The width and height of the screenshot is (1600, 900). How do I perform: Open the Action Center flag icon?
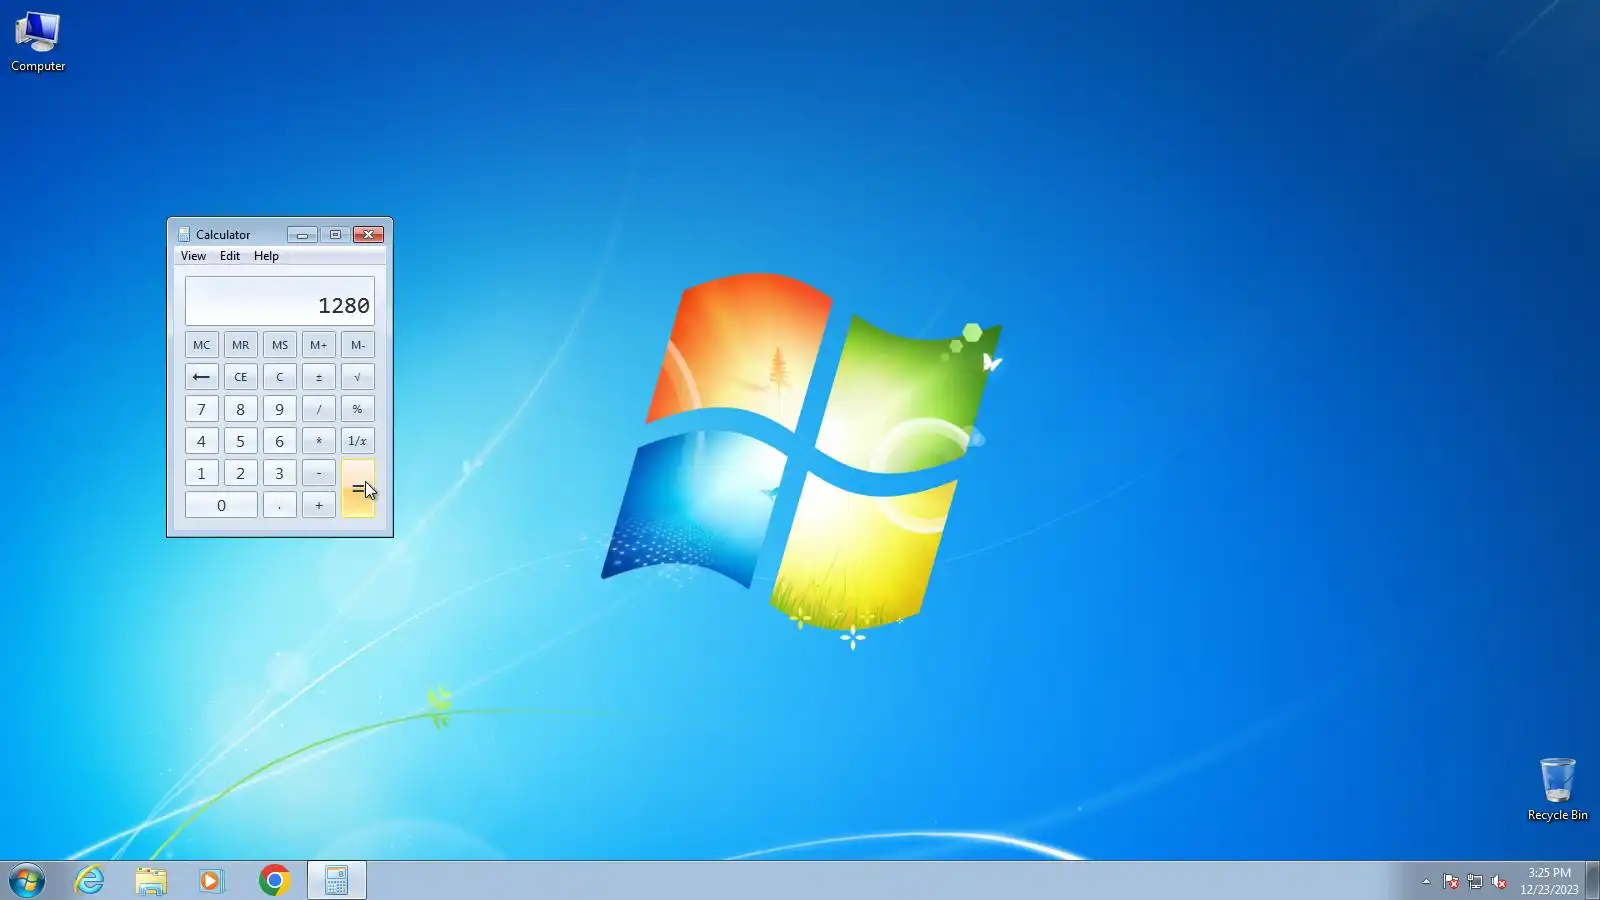1450,881
